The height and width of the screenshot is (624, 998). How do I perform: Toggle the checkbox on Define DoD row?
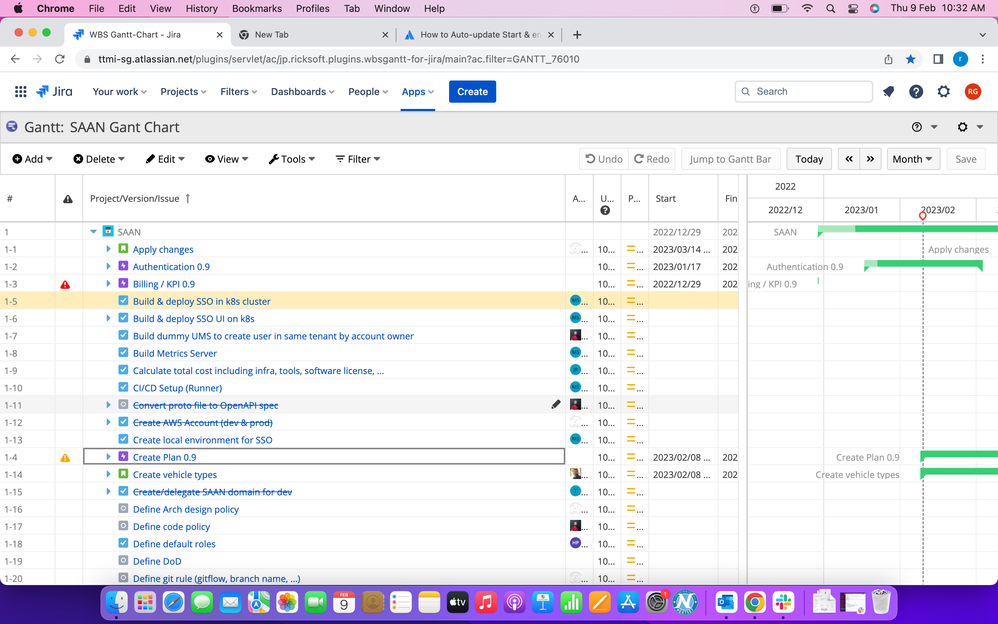tap(122, 561)
